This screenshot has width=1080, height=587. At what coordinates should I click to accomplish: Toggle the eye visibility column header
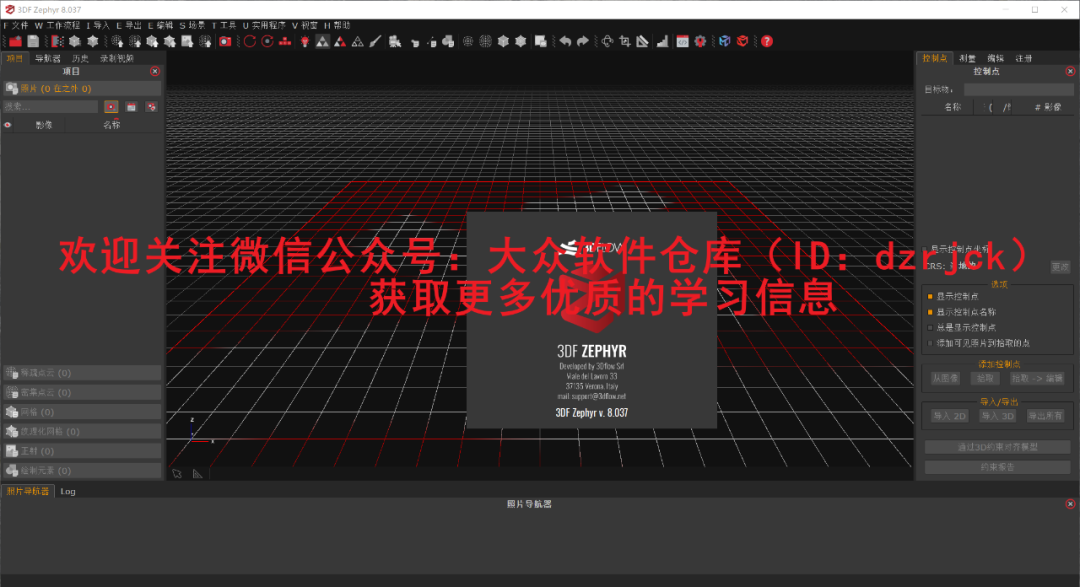(x=8, y=125)
